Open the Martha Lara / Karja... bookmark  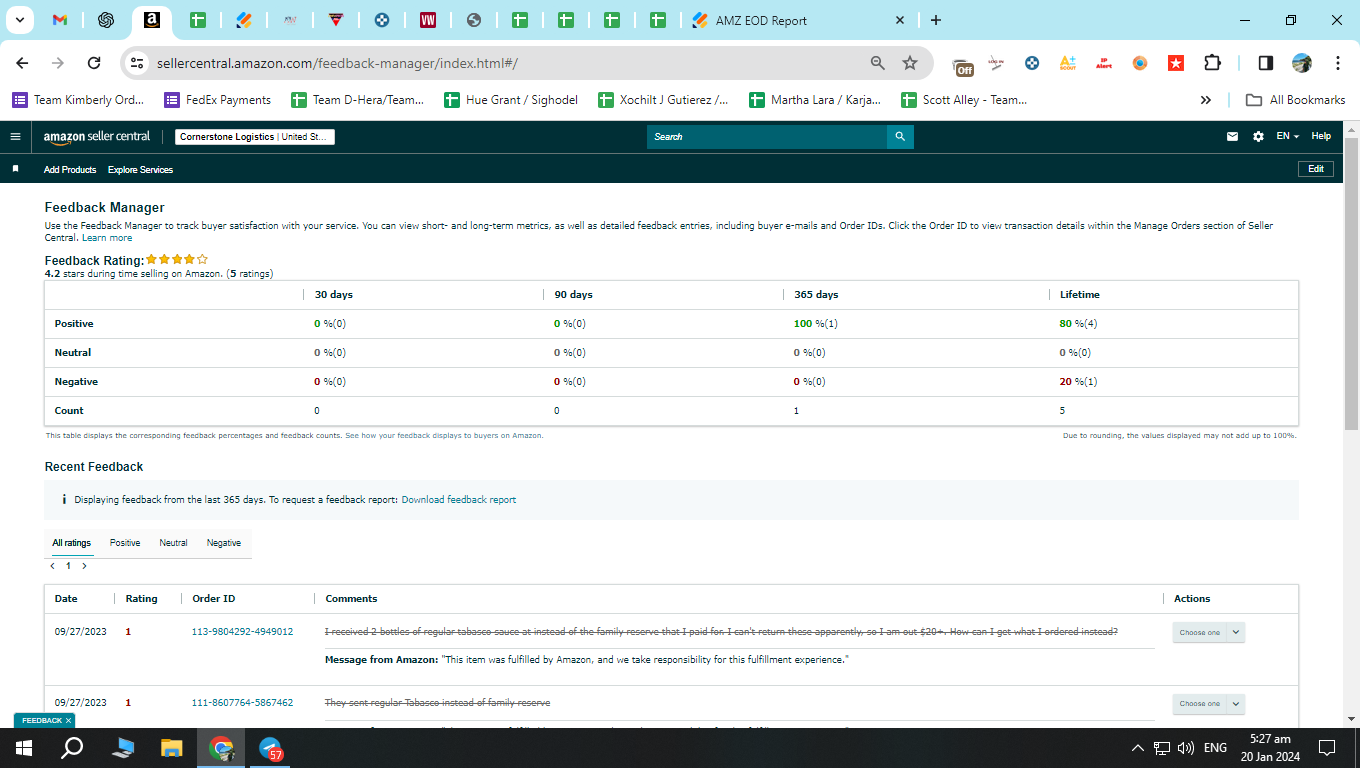[x=815, y=100]
